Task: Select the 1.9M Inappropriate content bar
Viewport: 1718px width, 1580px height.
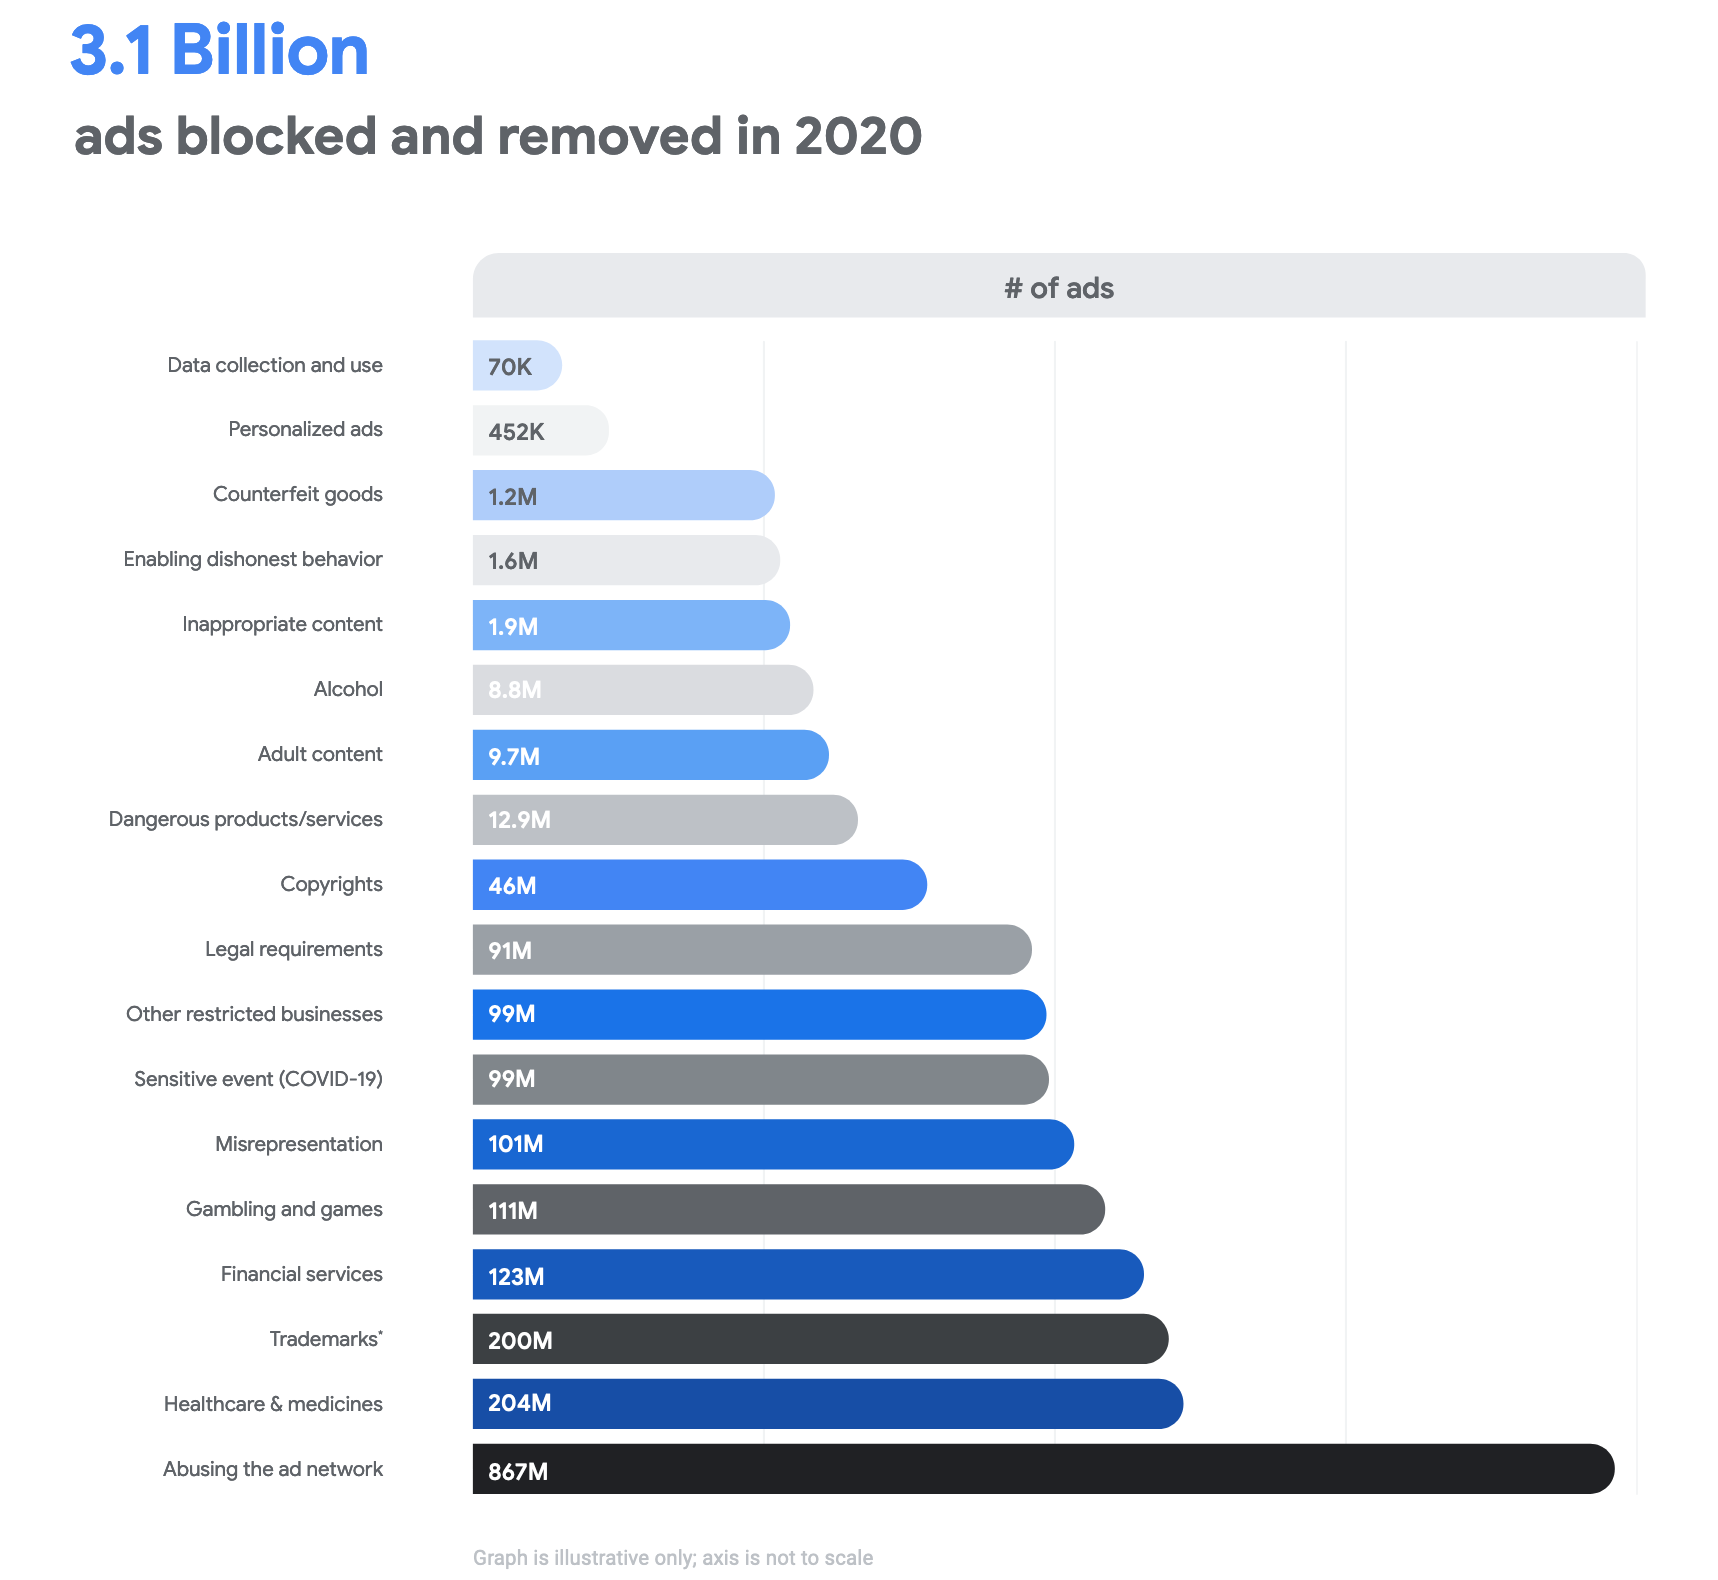Action: (631, 624)
